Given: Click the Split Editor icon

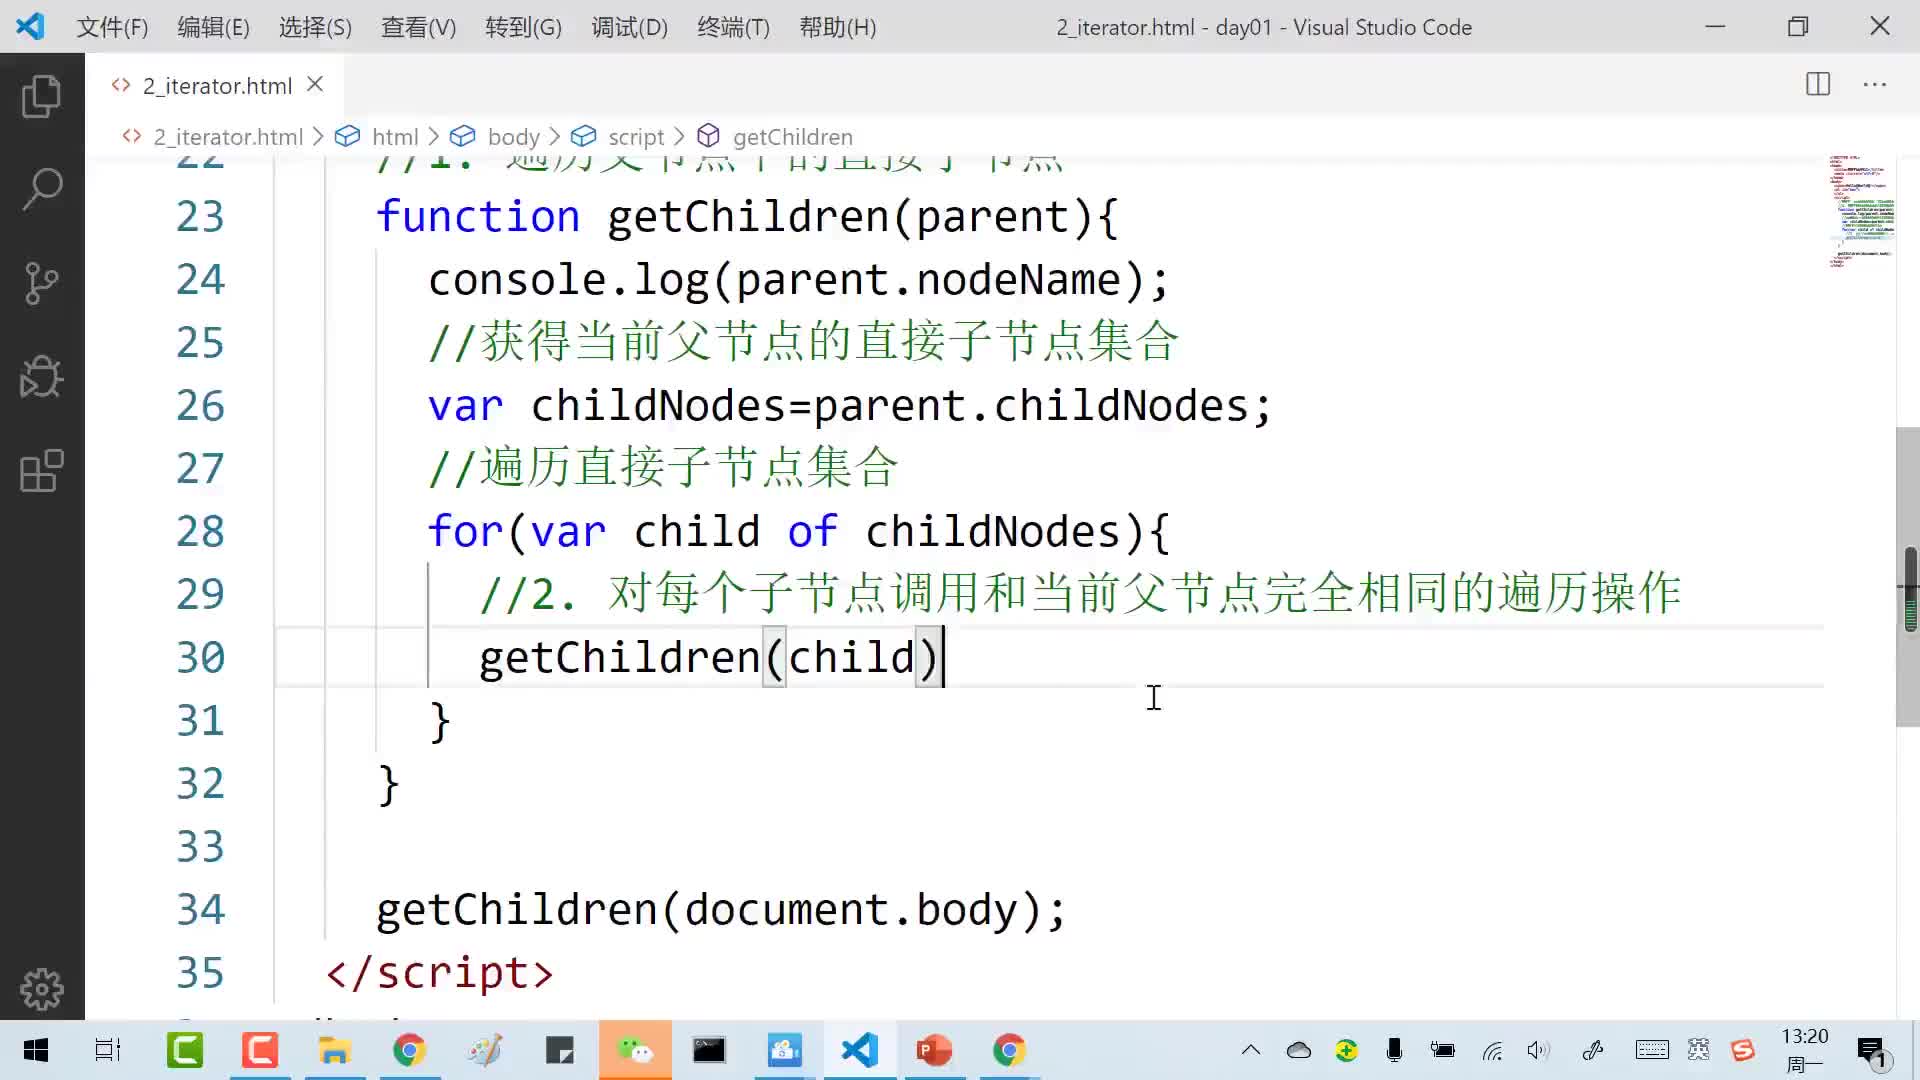Looking at the screenshot, I should [x=1818, y=84].
